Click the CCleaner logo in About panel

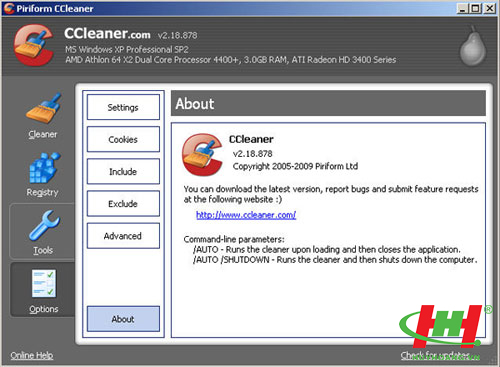(202, 154)
